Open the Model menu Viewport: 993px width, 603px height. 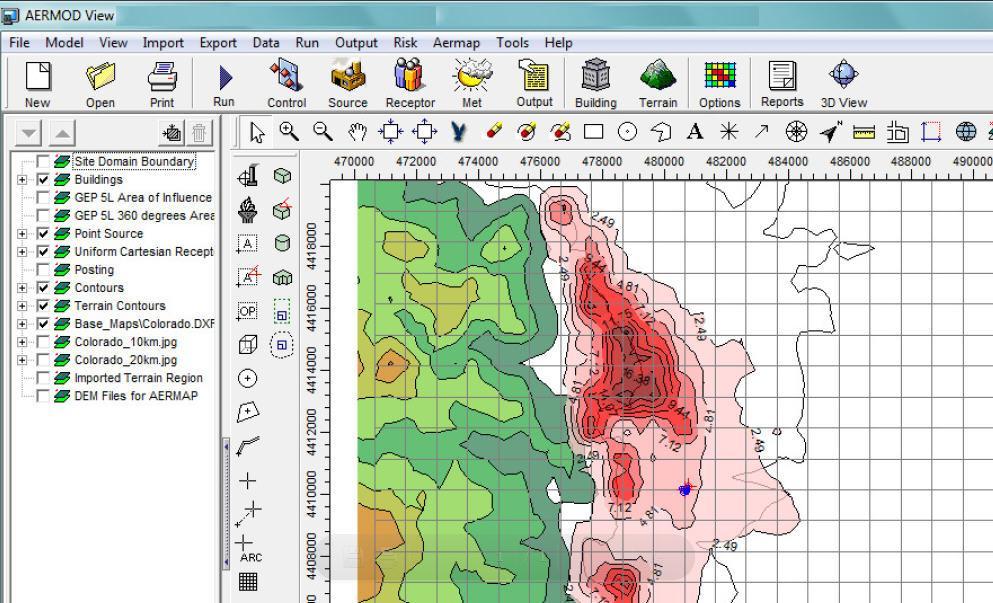click(64, 42)
